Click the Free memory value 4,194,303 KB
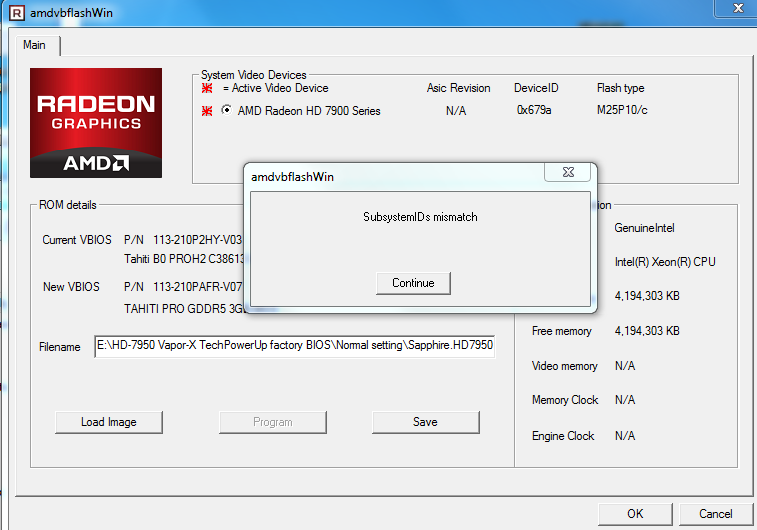The width and height of the screenshot is (757, 530). [x=647, y=331]
